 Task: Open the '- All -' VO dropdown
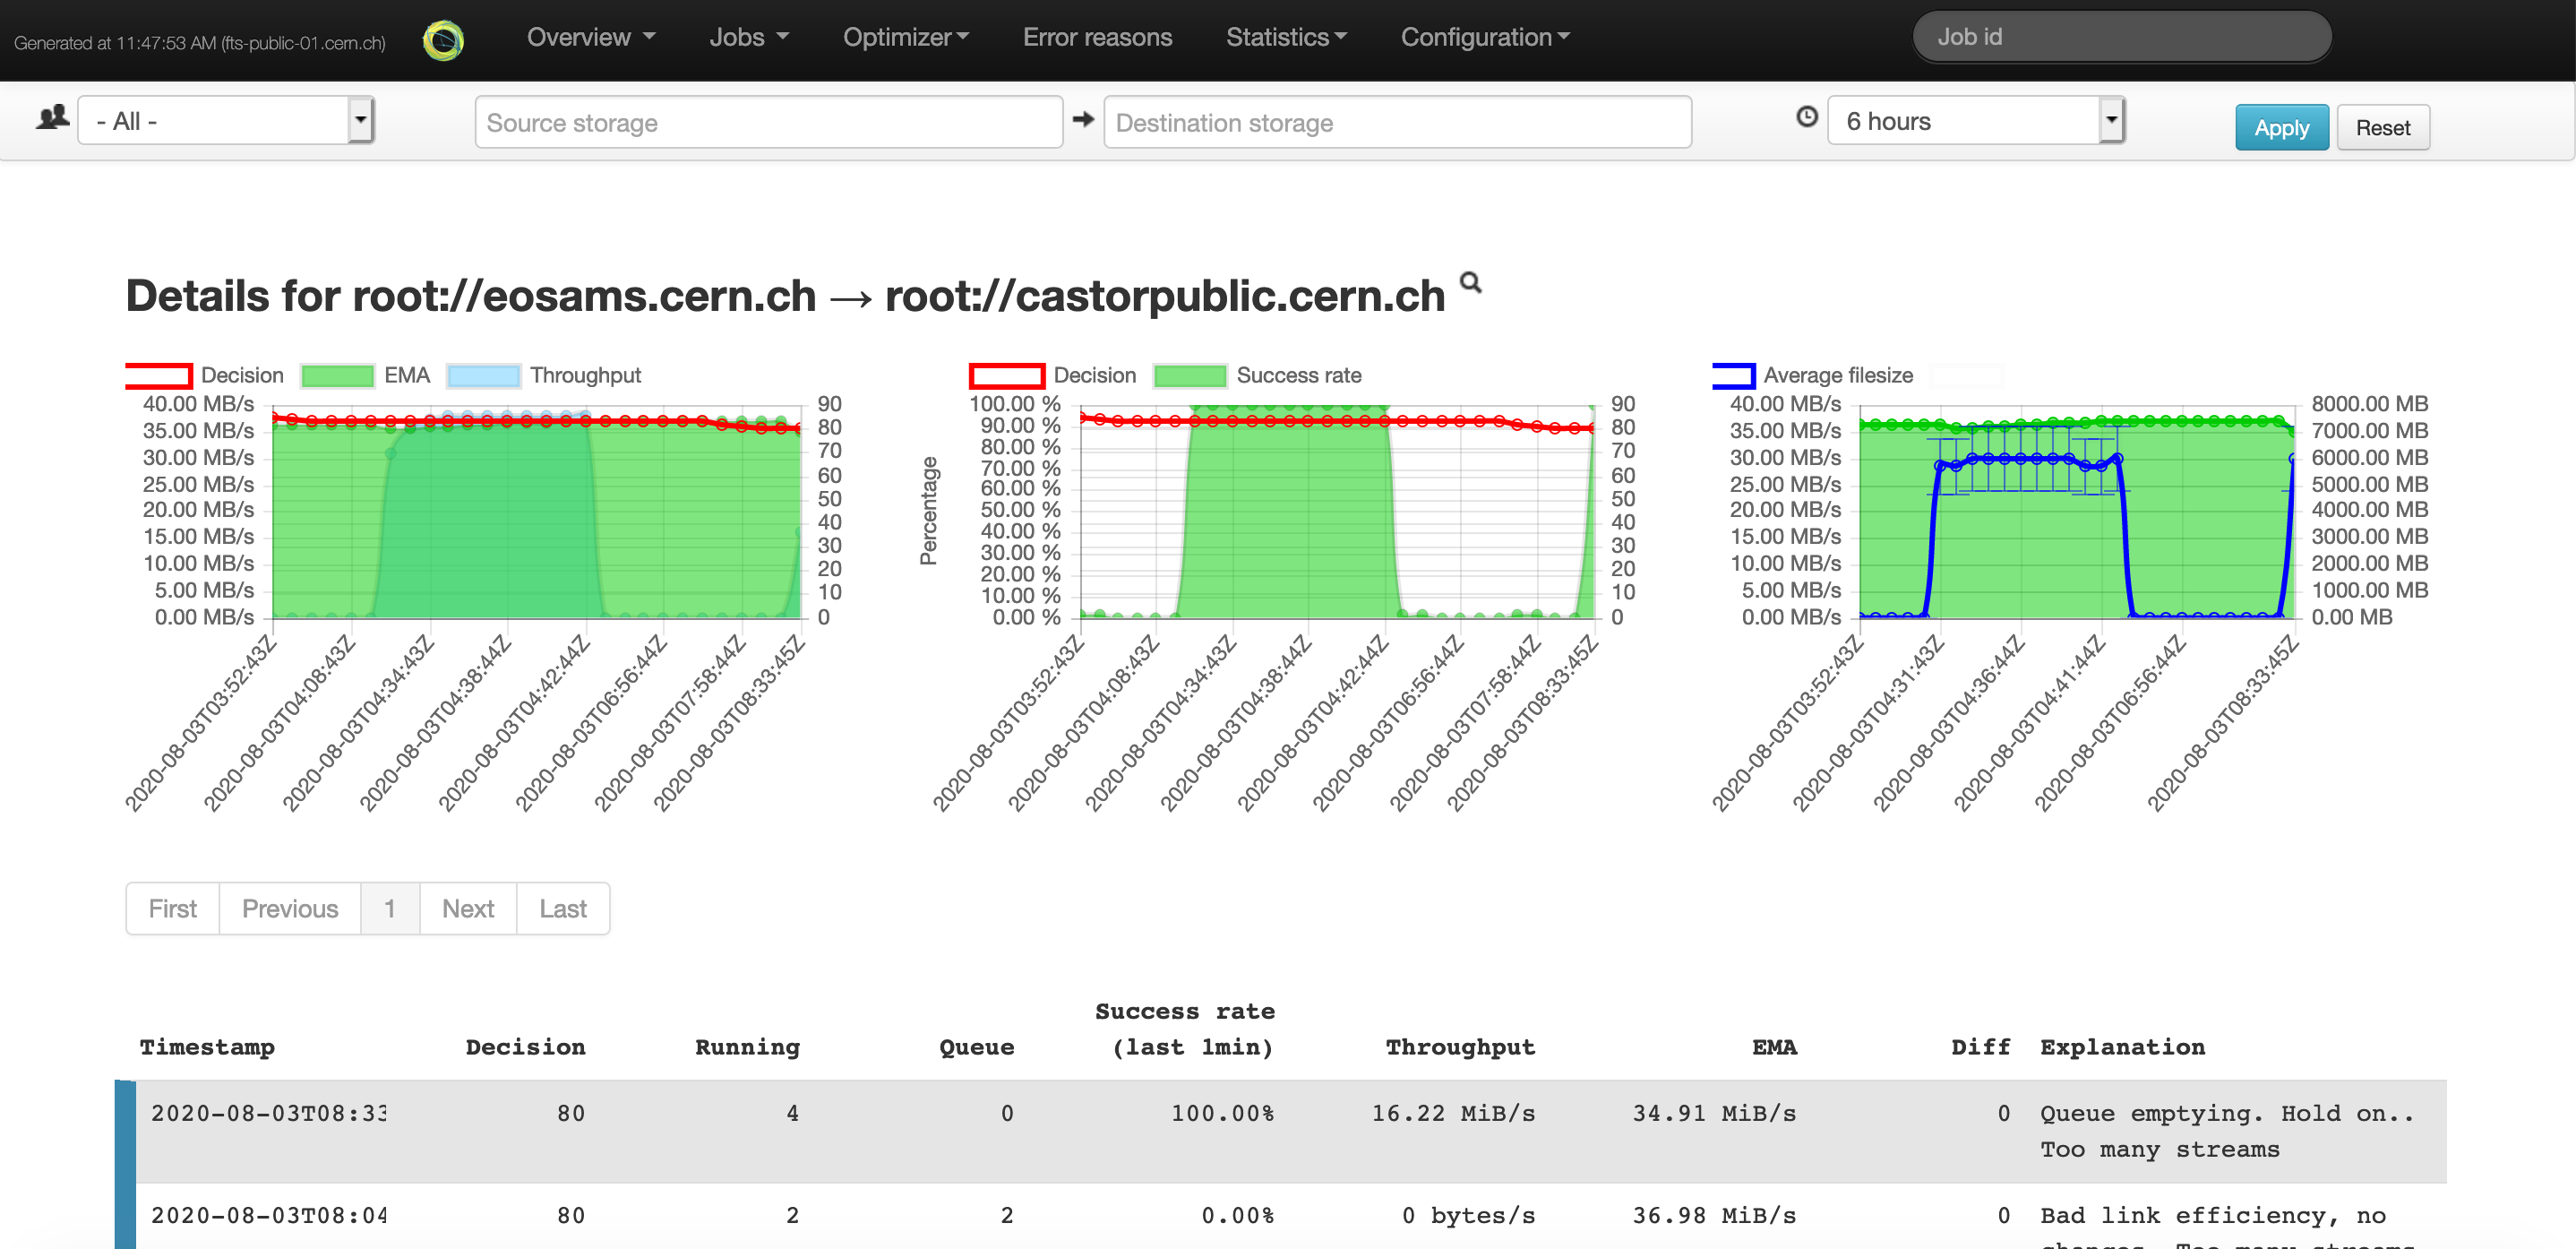[226, 121]
